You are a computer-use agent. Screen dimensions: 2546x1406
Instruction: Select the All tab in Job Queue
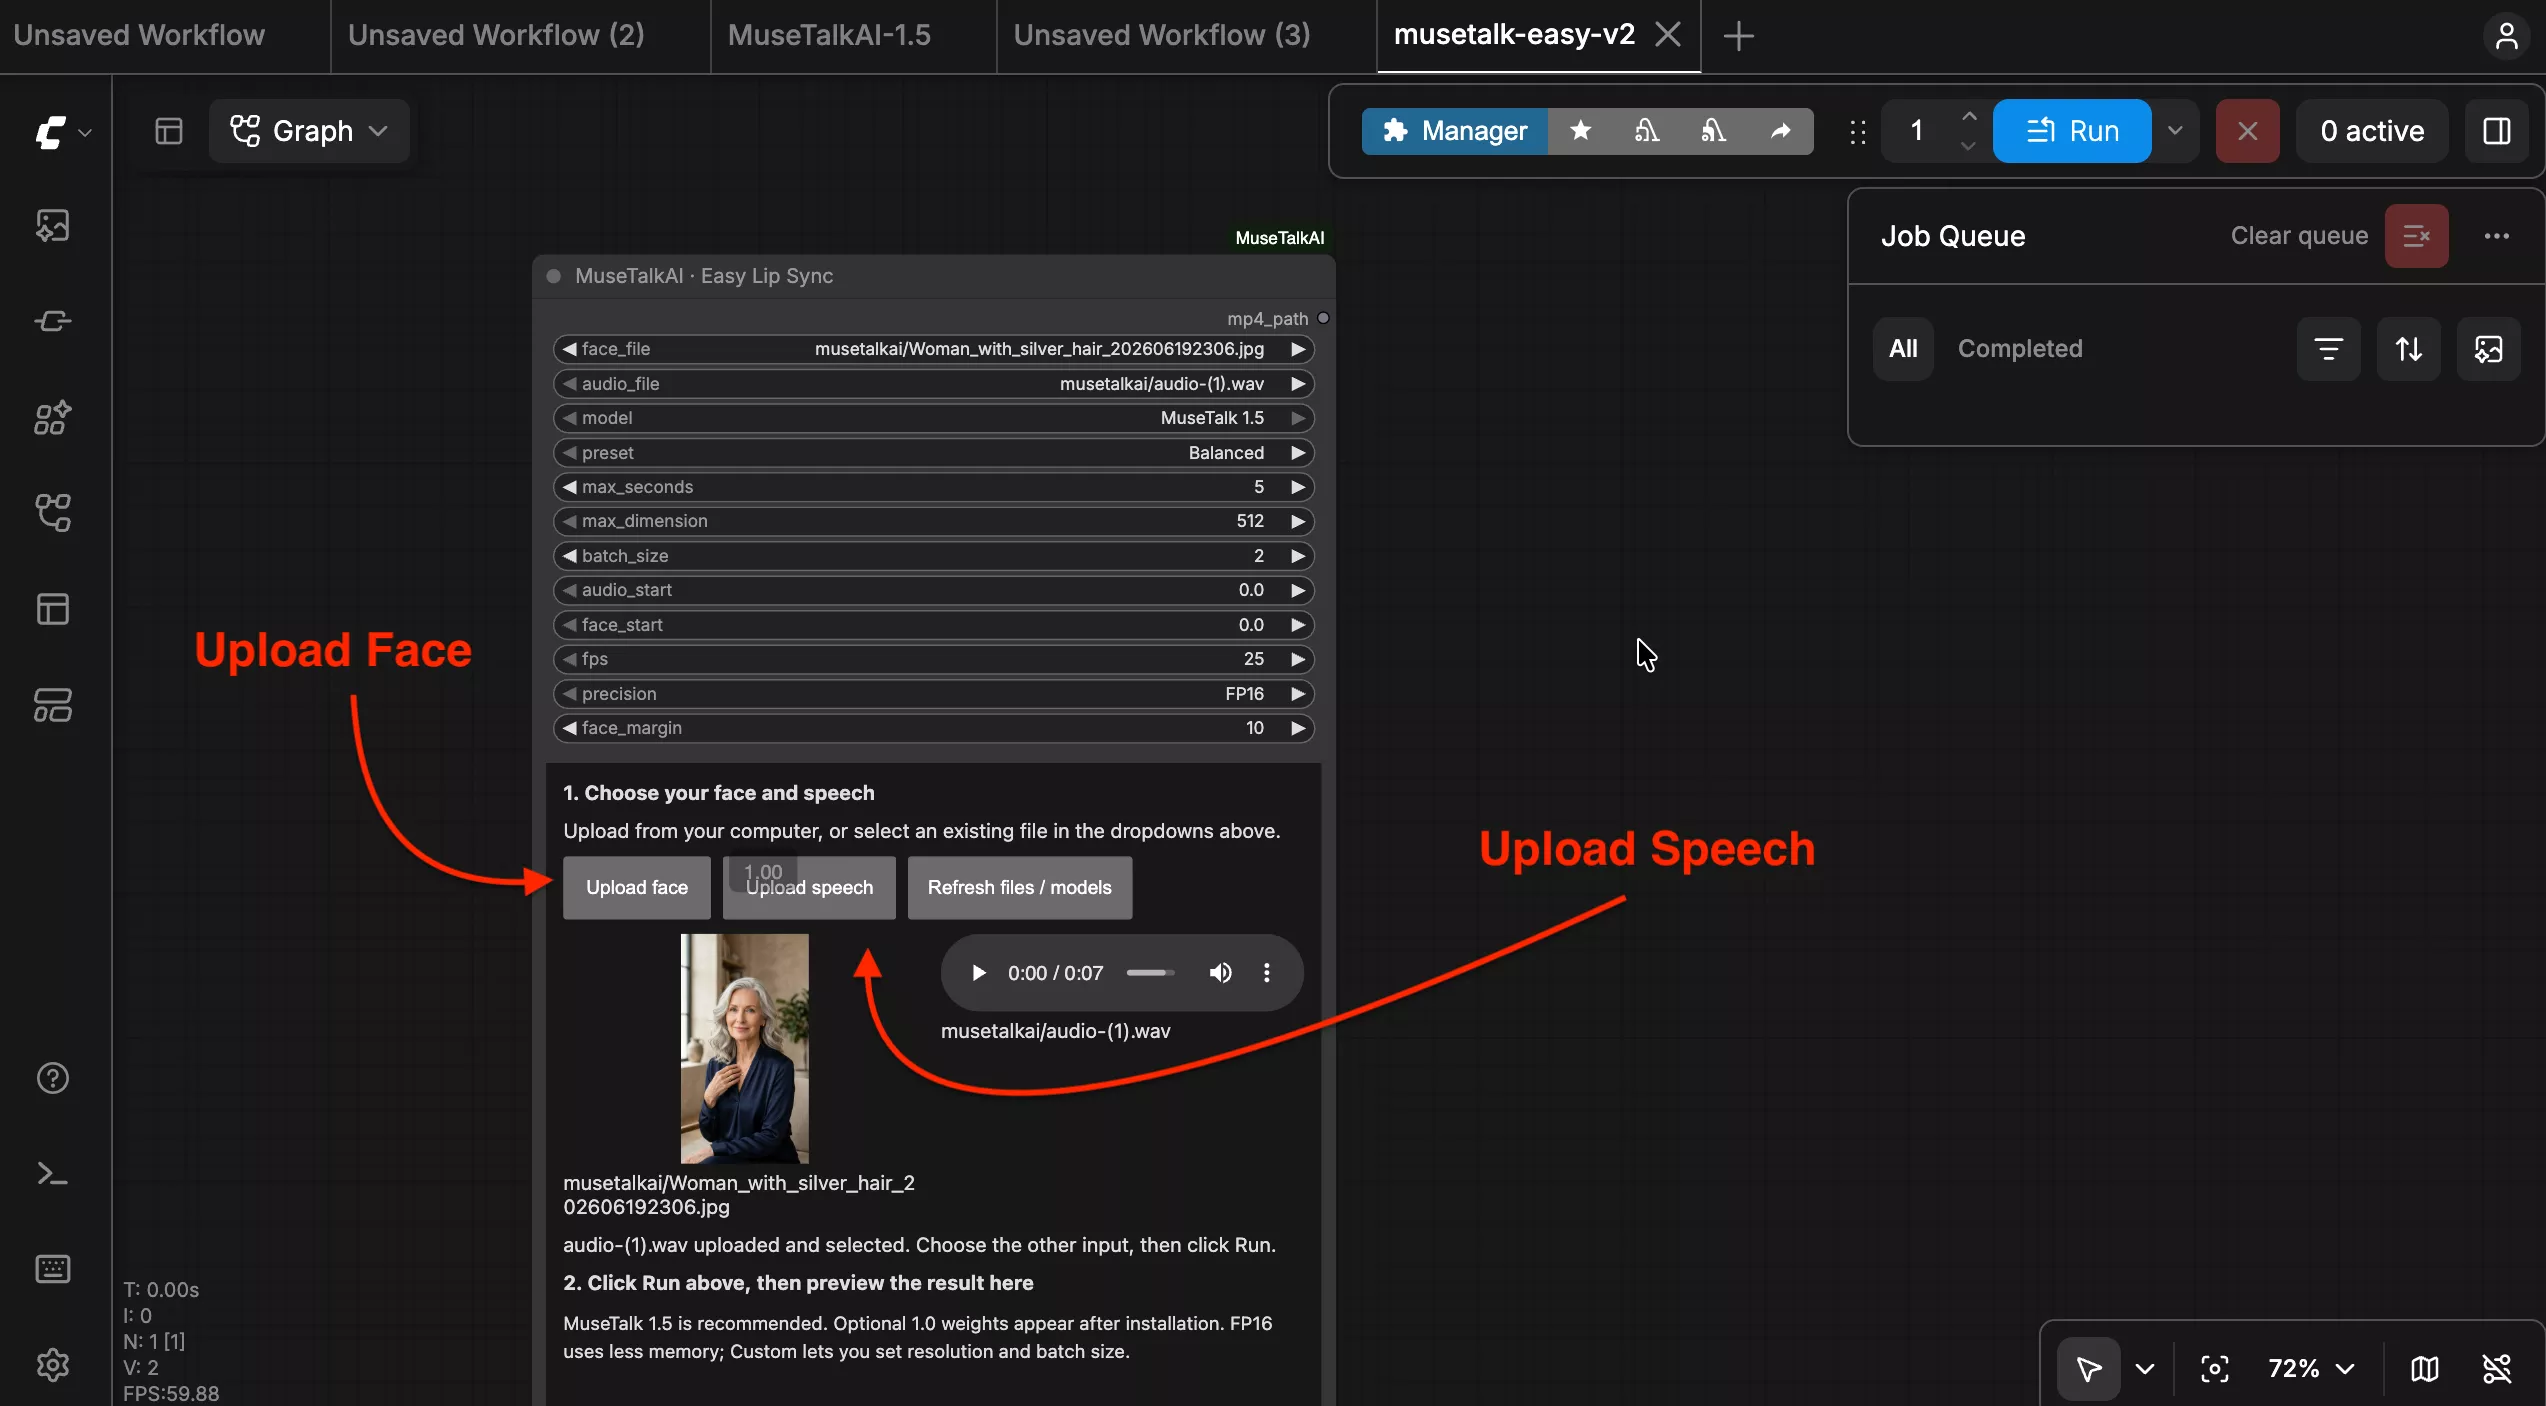point(1903,349)
